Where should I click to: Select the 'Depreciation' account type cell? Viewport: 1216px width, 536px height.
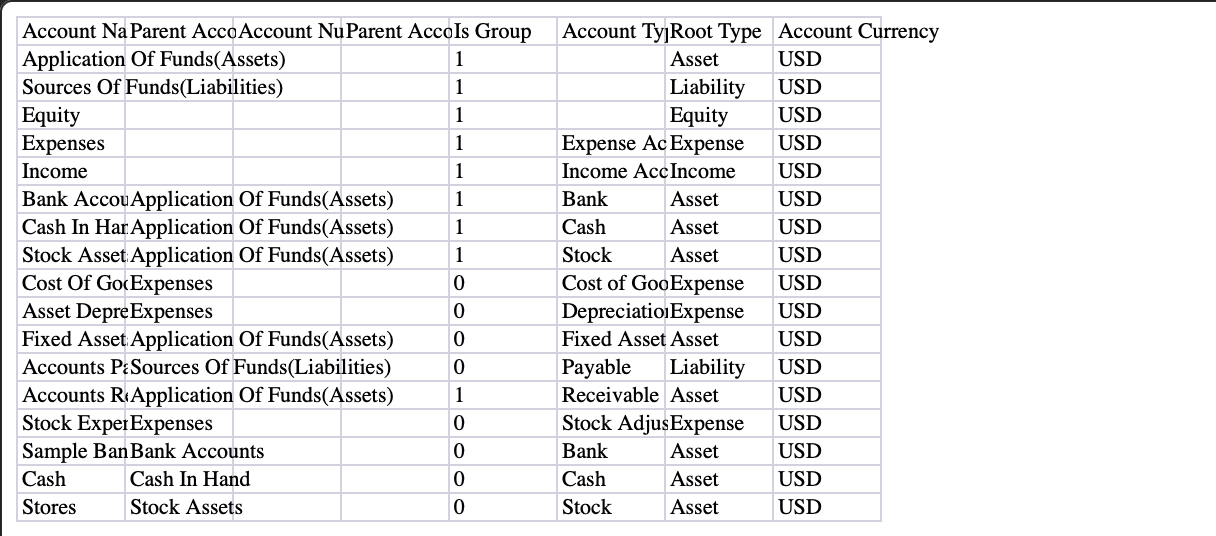click(612, 311)
